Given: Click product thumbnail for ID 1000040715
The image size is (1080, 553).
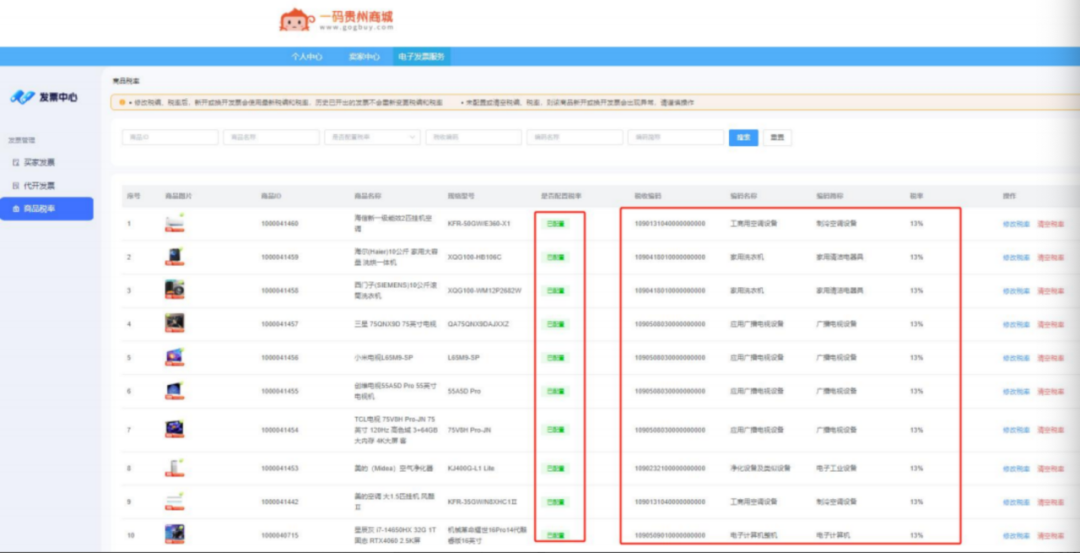Looking at the screenshot, I should [175, 534].
